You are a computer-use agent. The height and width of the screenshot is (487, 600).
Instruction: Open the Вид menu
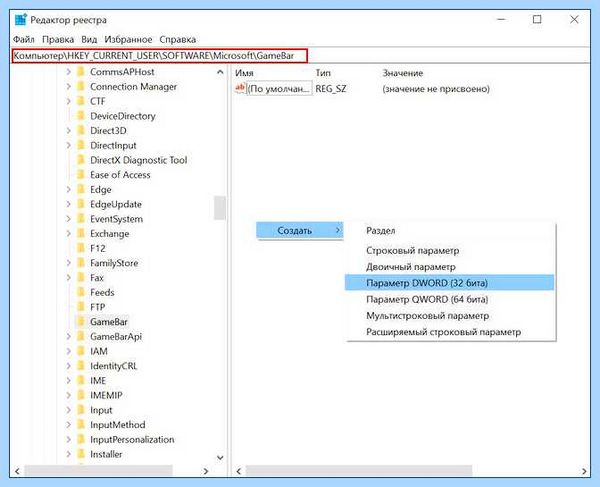point(89,39)
